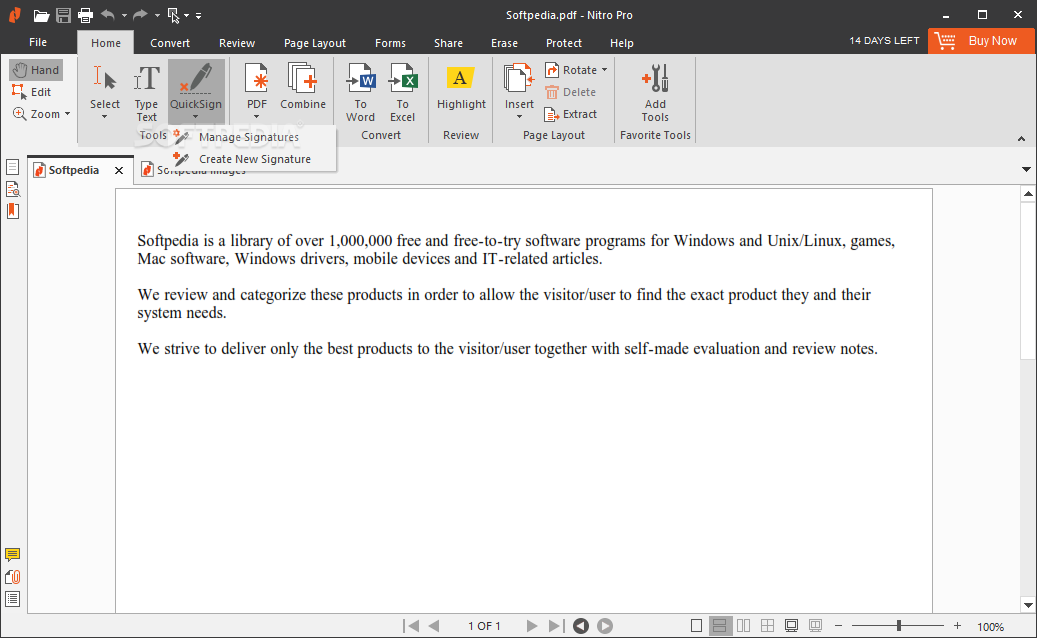Expand the PDF dropdown arrow
1037x638 pixels.
click(x=257, y=117)
